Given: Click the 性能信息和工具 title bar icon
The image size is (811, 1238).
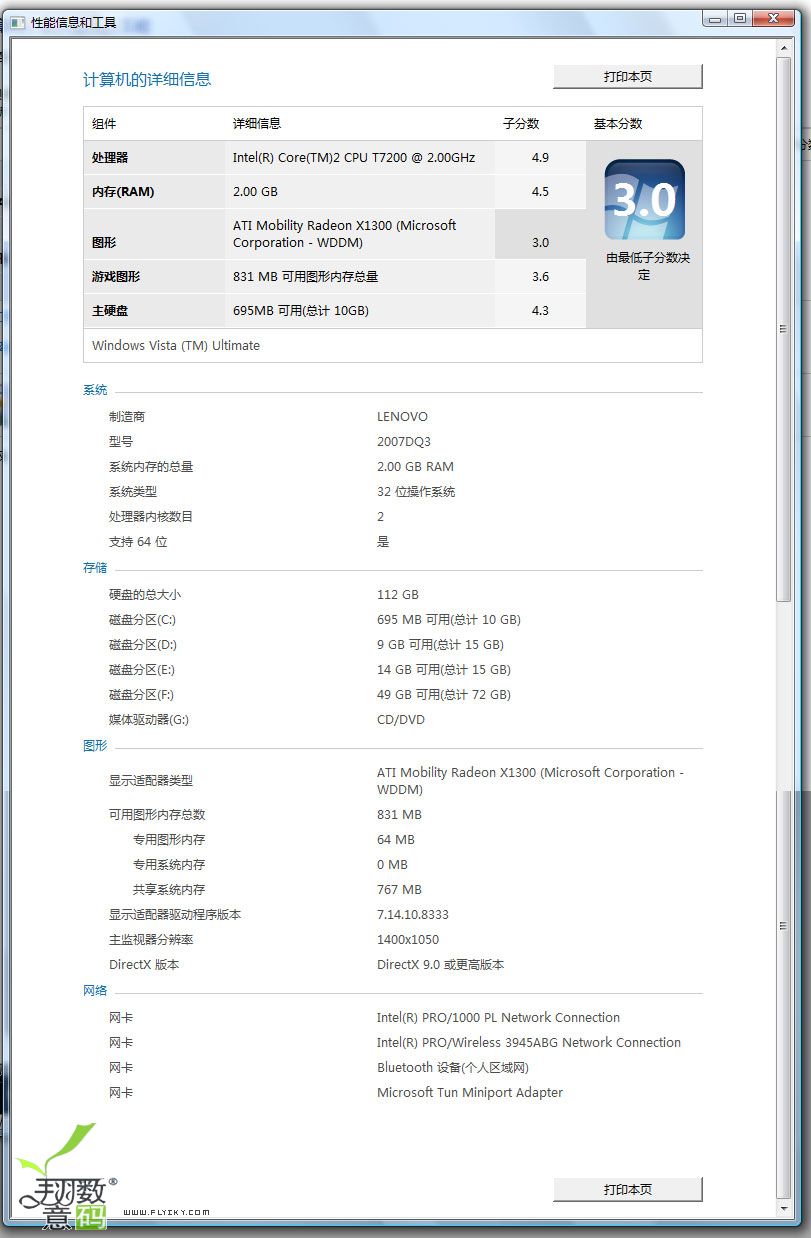Looking at the screenshot, I should point(18,22).
